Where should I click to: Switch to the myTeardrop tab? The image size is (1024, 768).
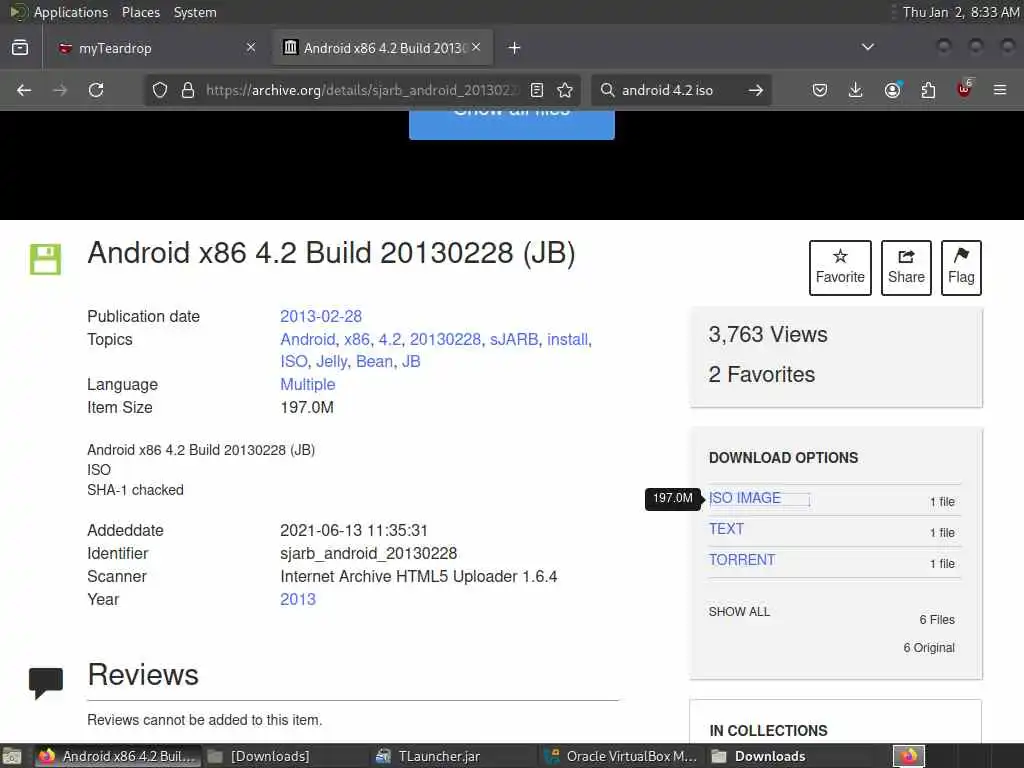[155, 48]
